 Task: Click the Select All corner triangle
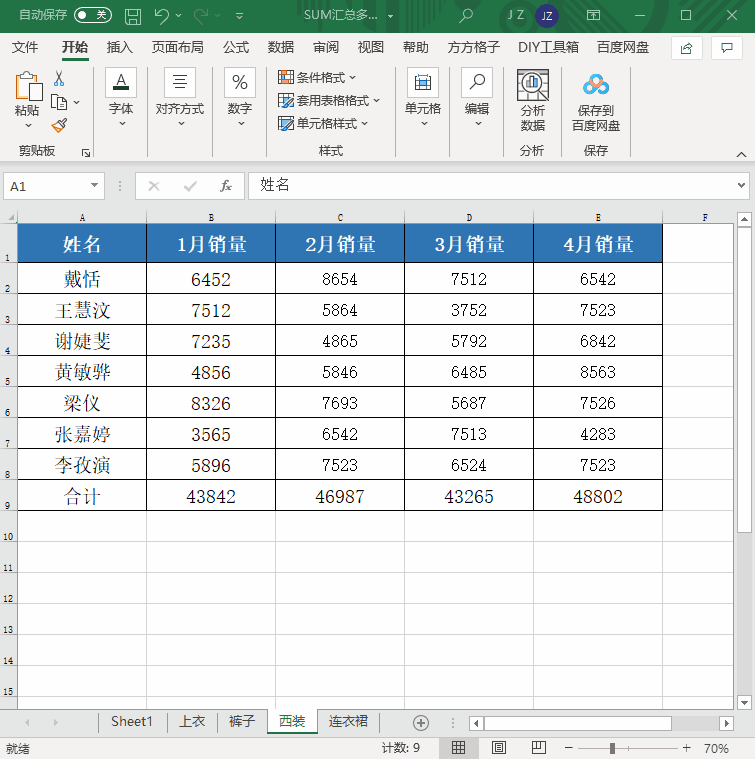tap(9, 217)
